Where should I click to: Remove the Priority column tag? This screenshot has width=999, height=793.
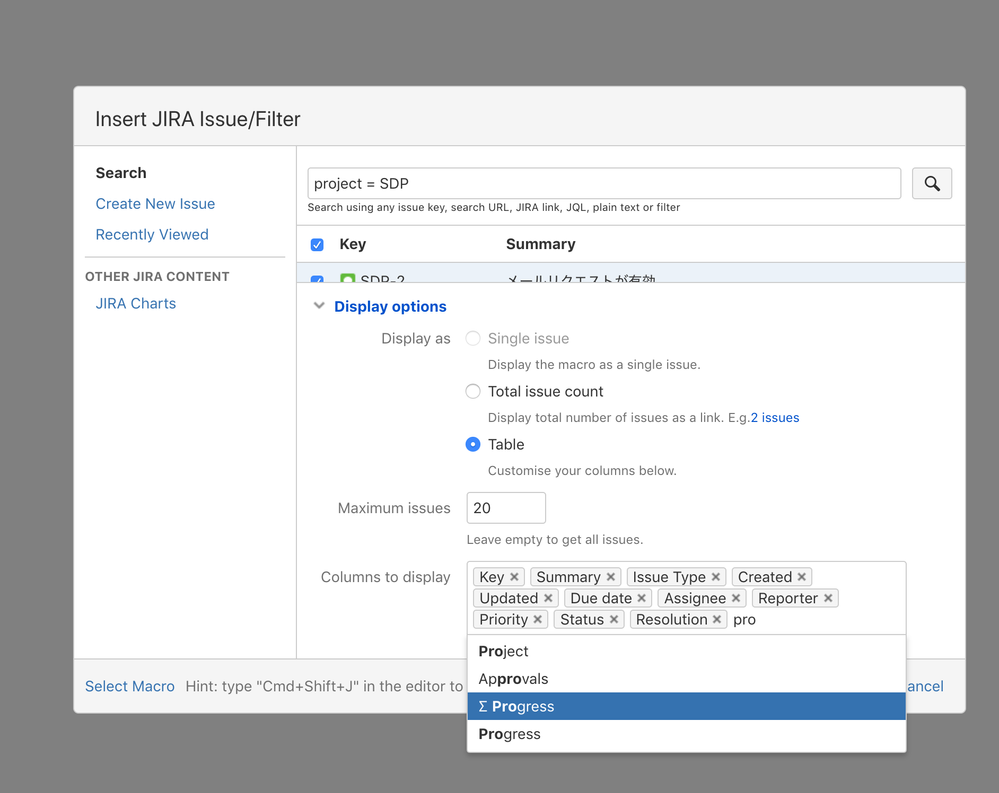click(538, 619)
